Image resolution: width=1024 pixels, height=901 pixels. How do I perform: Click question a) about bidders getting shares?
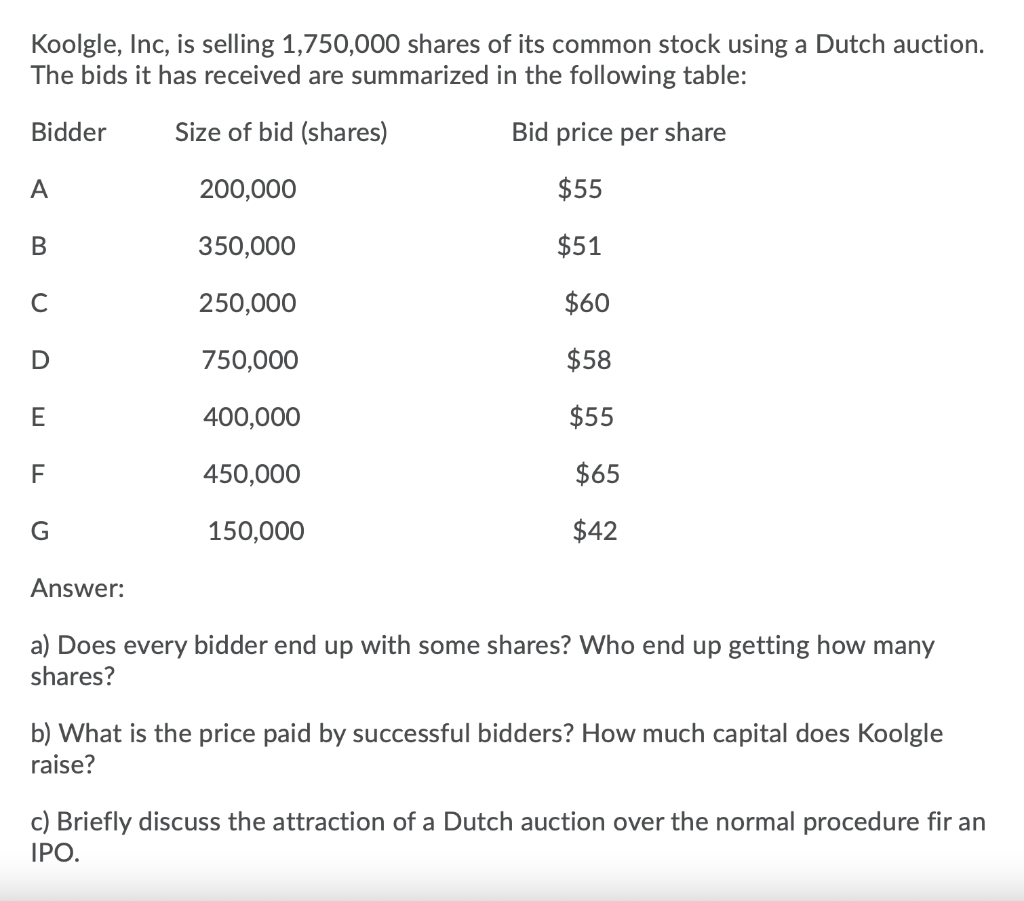tap(483, 660)
